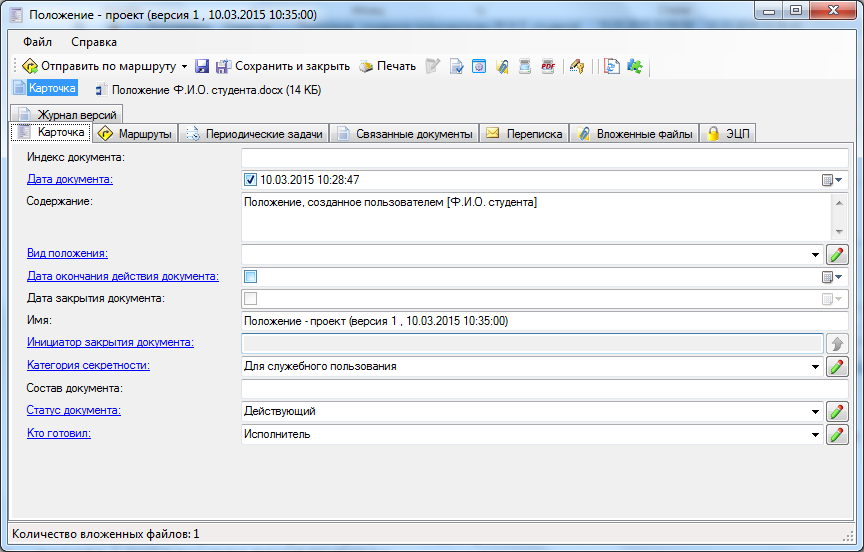Click the window title bar document icon

pyautogui.click(x=16, y=15)
